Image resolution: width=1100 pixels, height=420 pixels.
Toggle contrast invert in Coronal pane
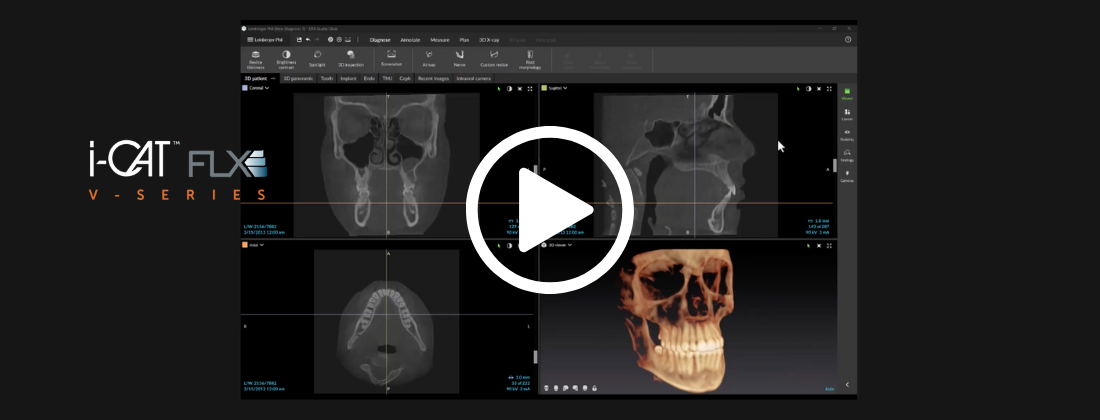[509, 88]
